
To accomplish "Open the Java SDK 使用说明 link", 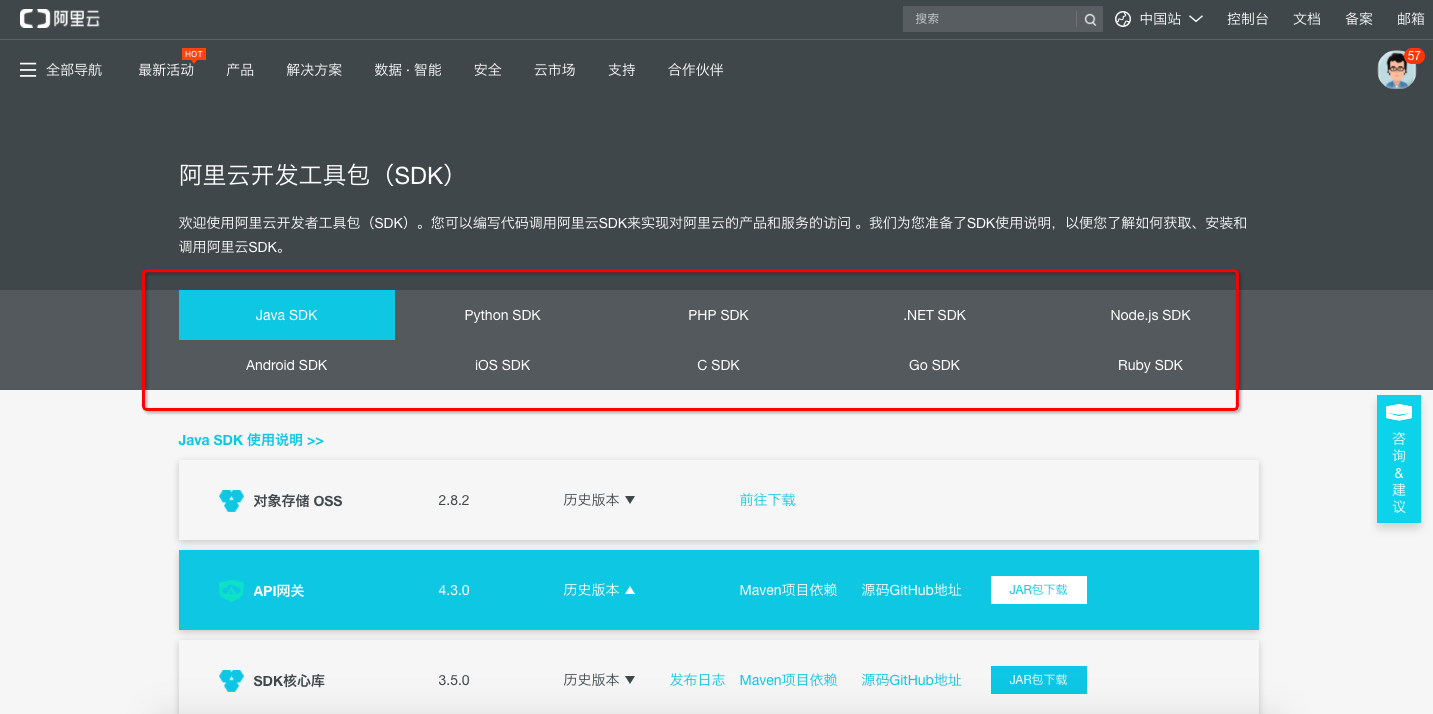I will pyautogui.click(x=251, y=440).
